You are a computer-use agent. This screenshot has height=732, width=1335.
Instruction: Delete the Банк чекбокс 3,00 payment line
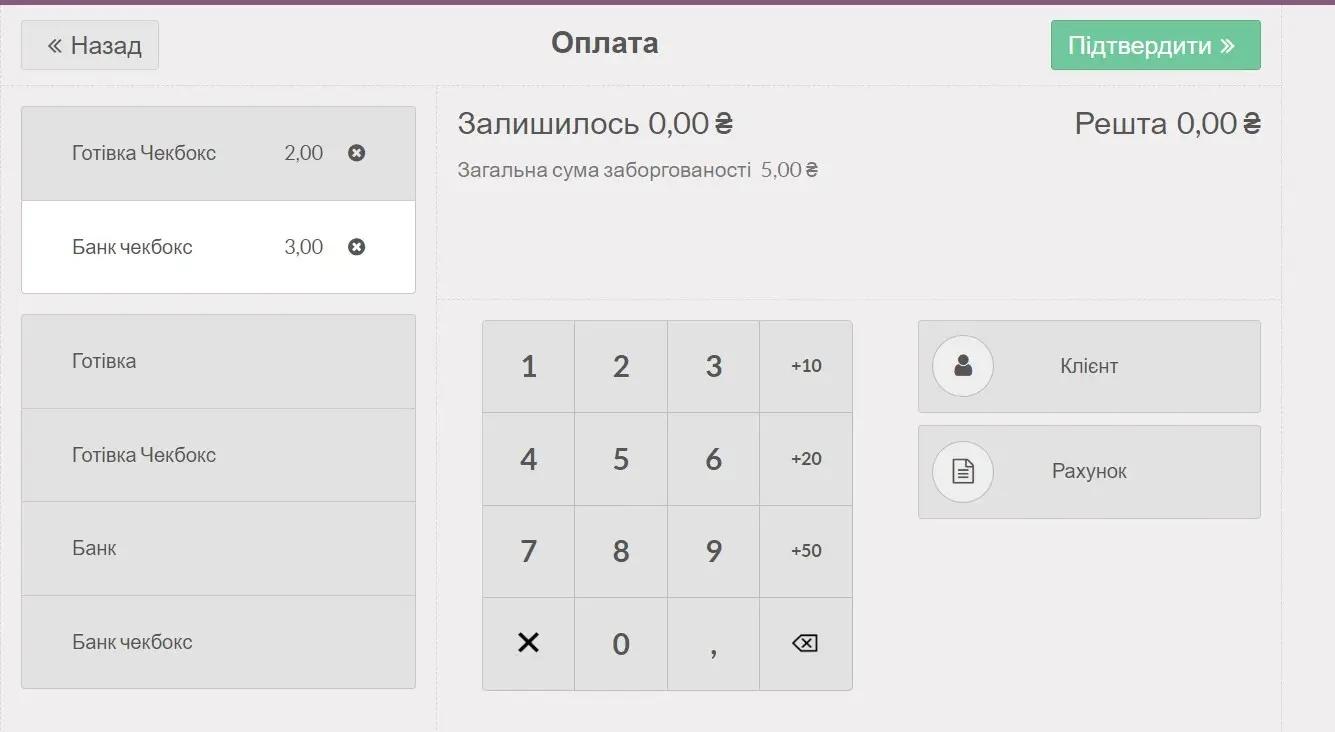pyautogui.click(x=356, y=247)
